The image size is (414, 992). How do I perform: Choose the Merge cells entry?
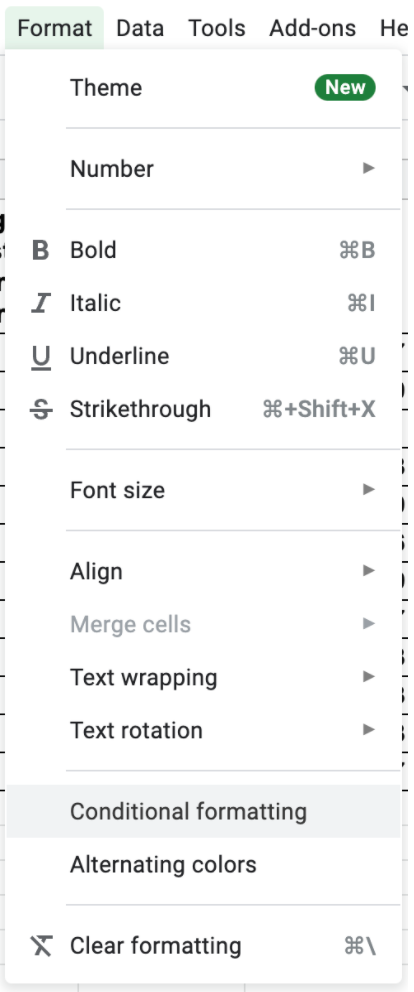click(203, 624)
